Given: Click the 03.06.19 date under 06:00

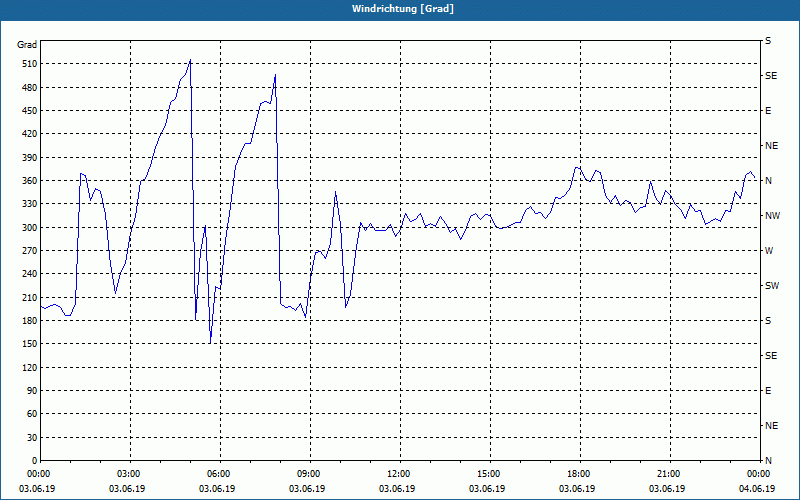Looking at the screenshot, I should (x=217, y=489).
